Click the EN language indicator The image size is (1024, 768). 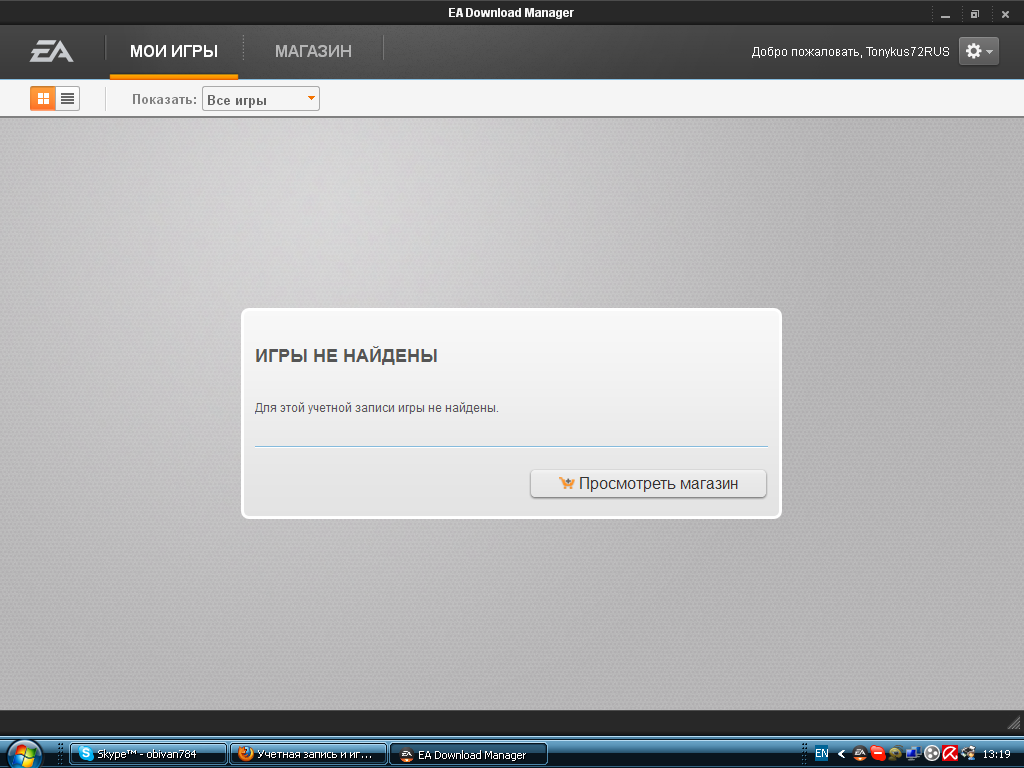(x=822, y=754)
